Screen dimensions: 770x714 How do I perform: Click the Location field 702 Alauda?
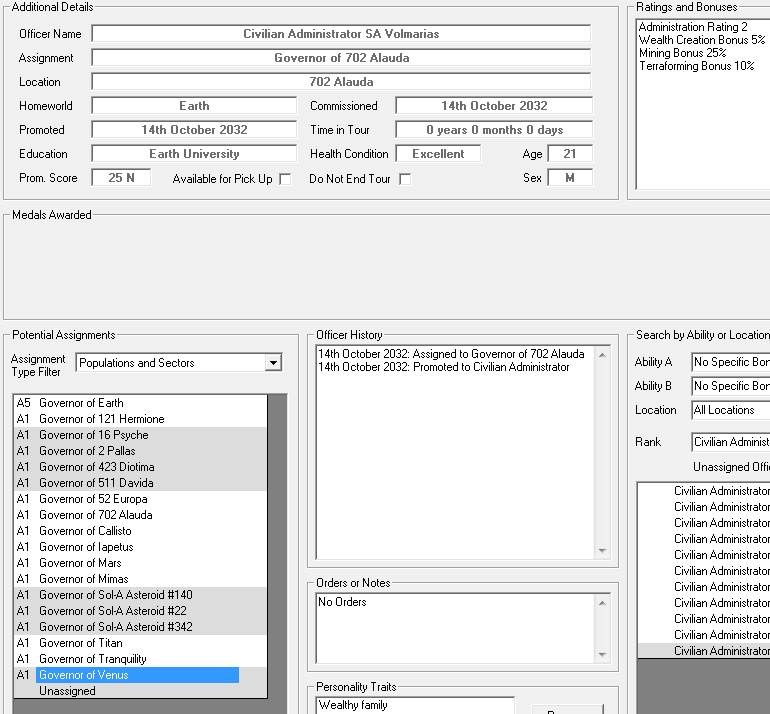tap(341, 82)
